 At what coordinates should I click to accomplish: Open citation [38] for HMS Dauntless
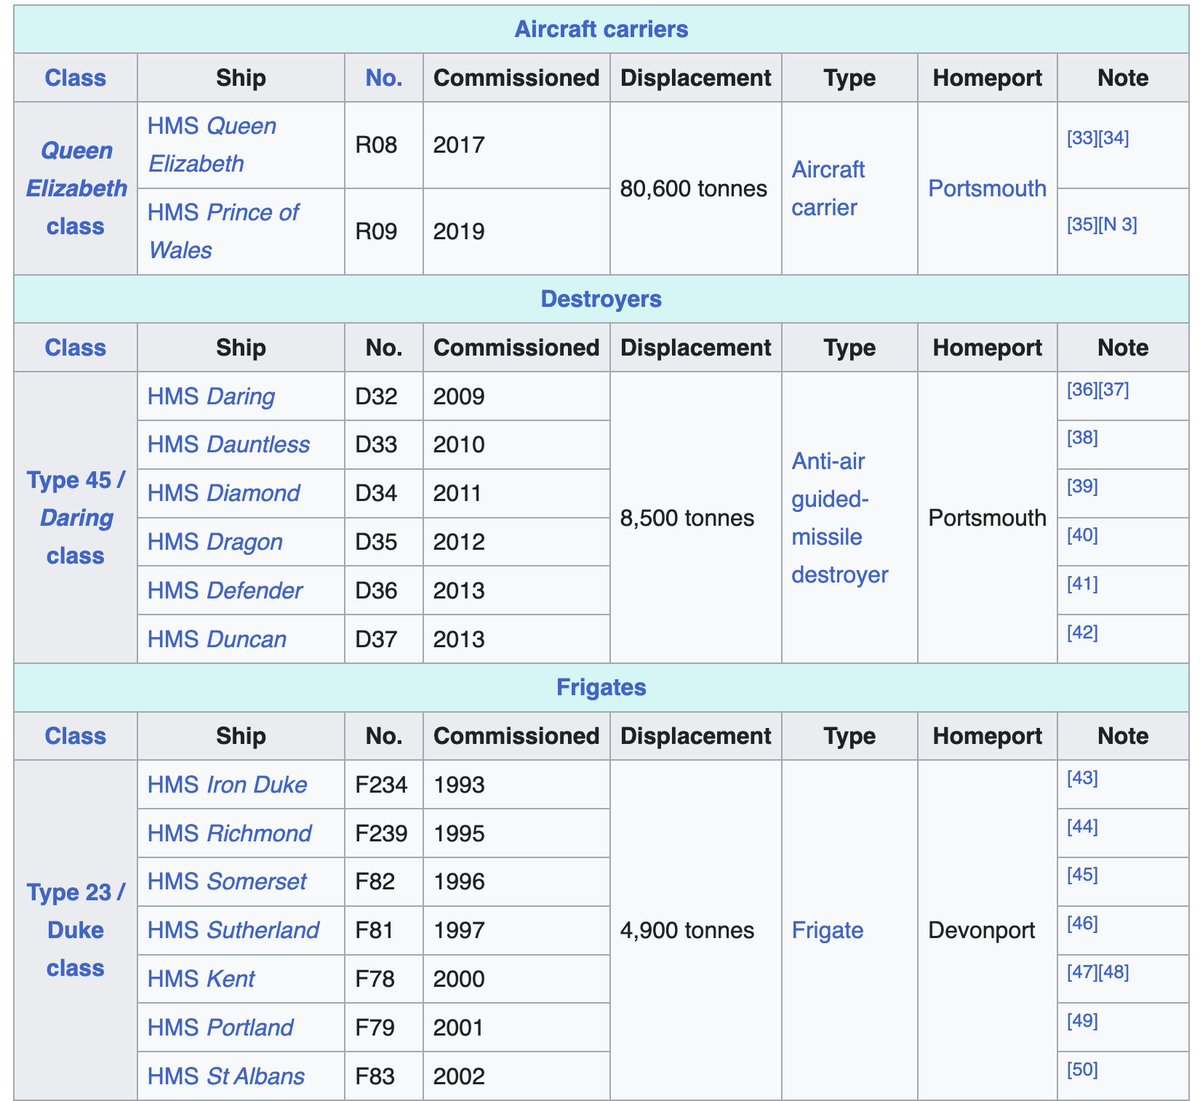[1082, 437]
